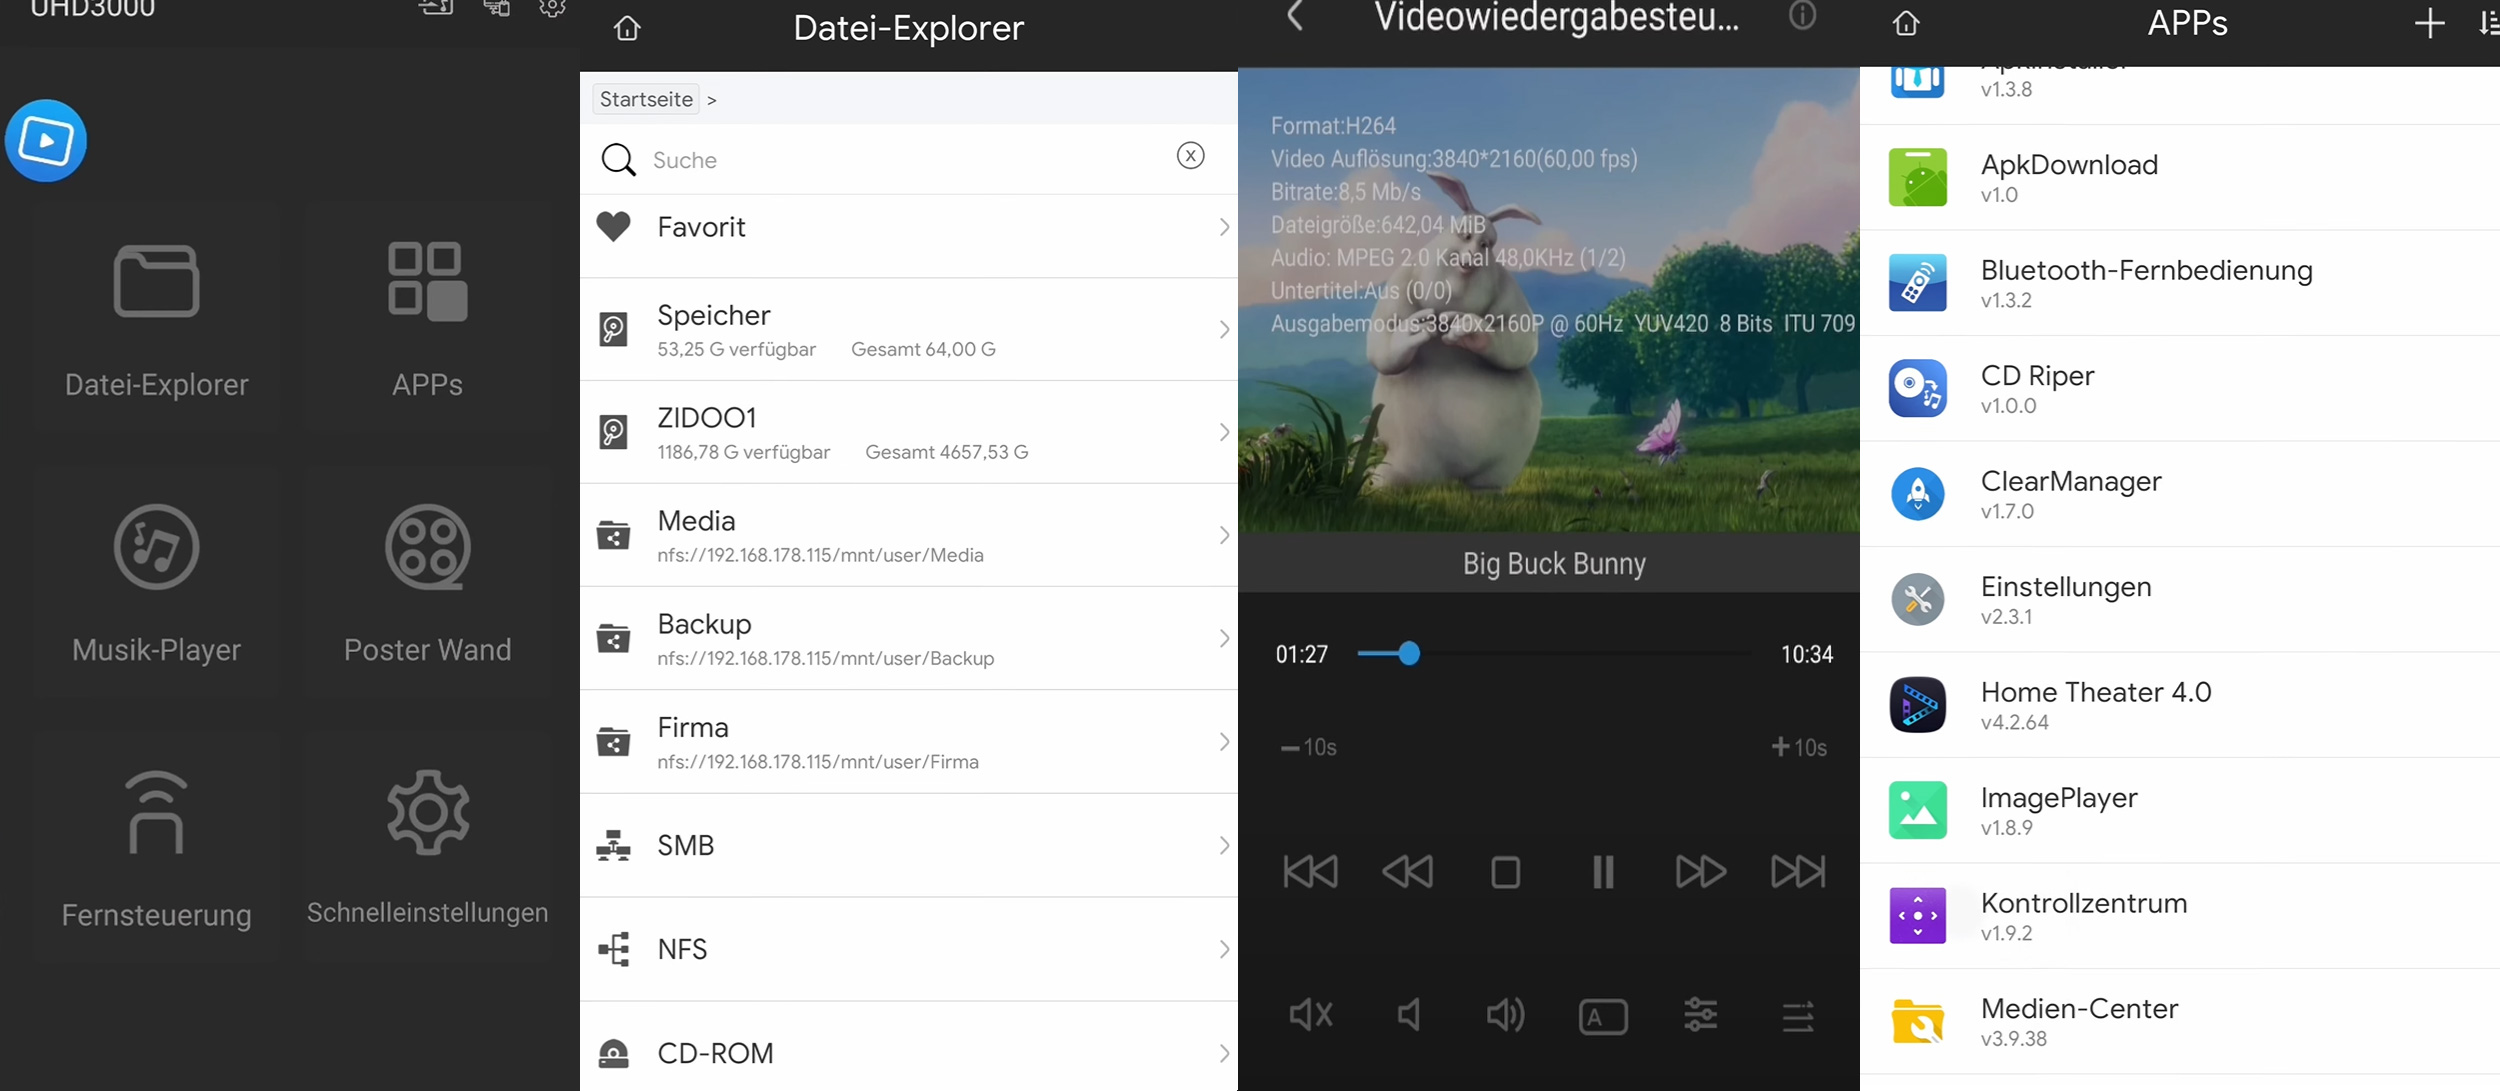
Task: Go back from Videowiedergabesteuerung screen
Action: (1295, 15)
